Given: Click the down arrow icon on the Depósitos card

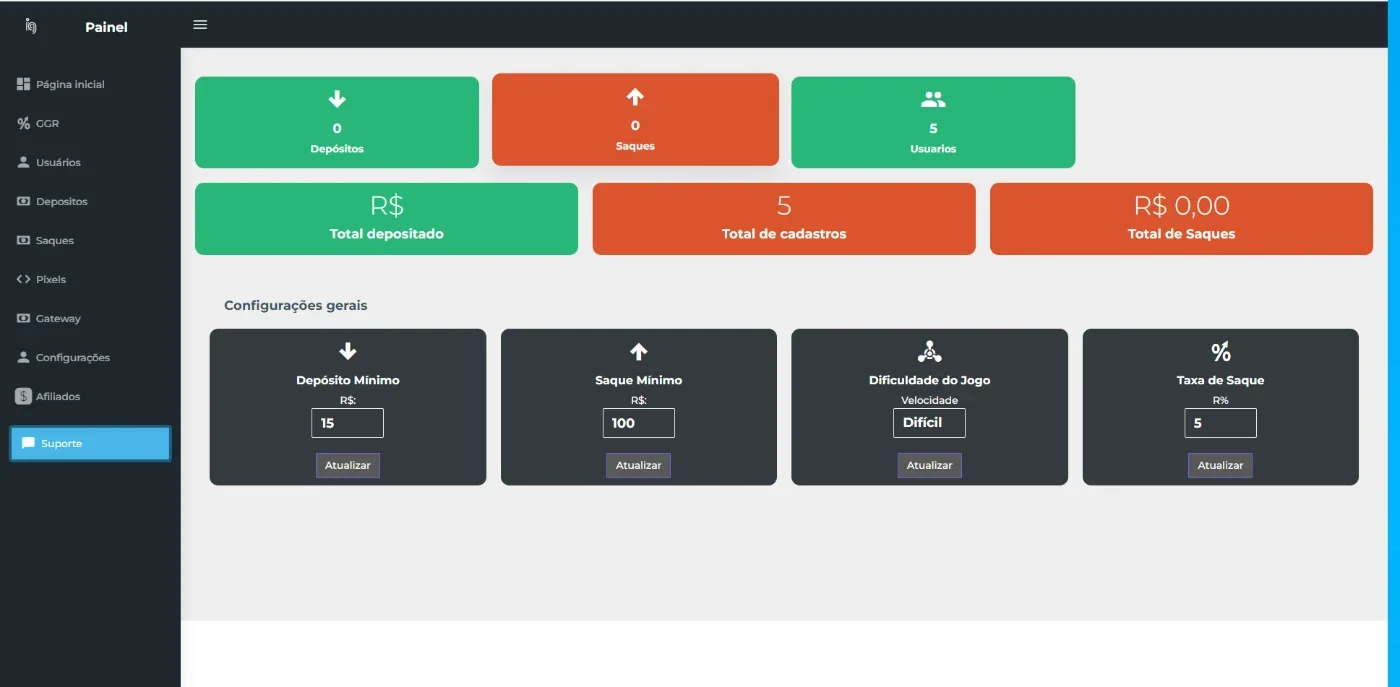Looking at the screenshot, I should pyautogui.click(x=337, y=99).
